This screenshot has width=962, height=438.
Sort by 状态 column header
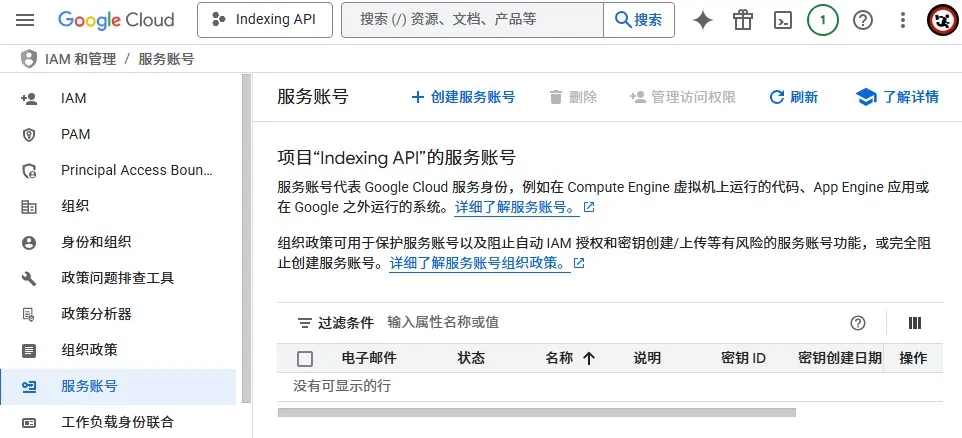click(471, 358)
